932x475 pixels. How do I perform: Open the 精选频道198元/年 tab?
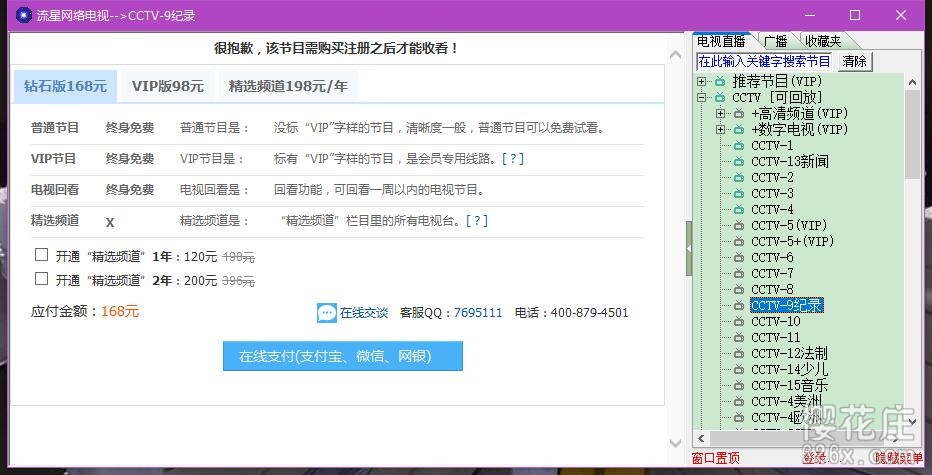click(x=288, y=86)
